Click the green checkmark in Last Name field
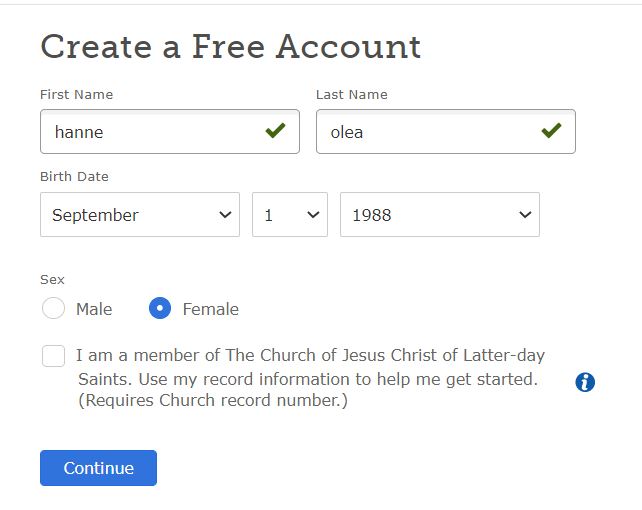This screenshot has width=642, height=510. pos(551,131)
